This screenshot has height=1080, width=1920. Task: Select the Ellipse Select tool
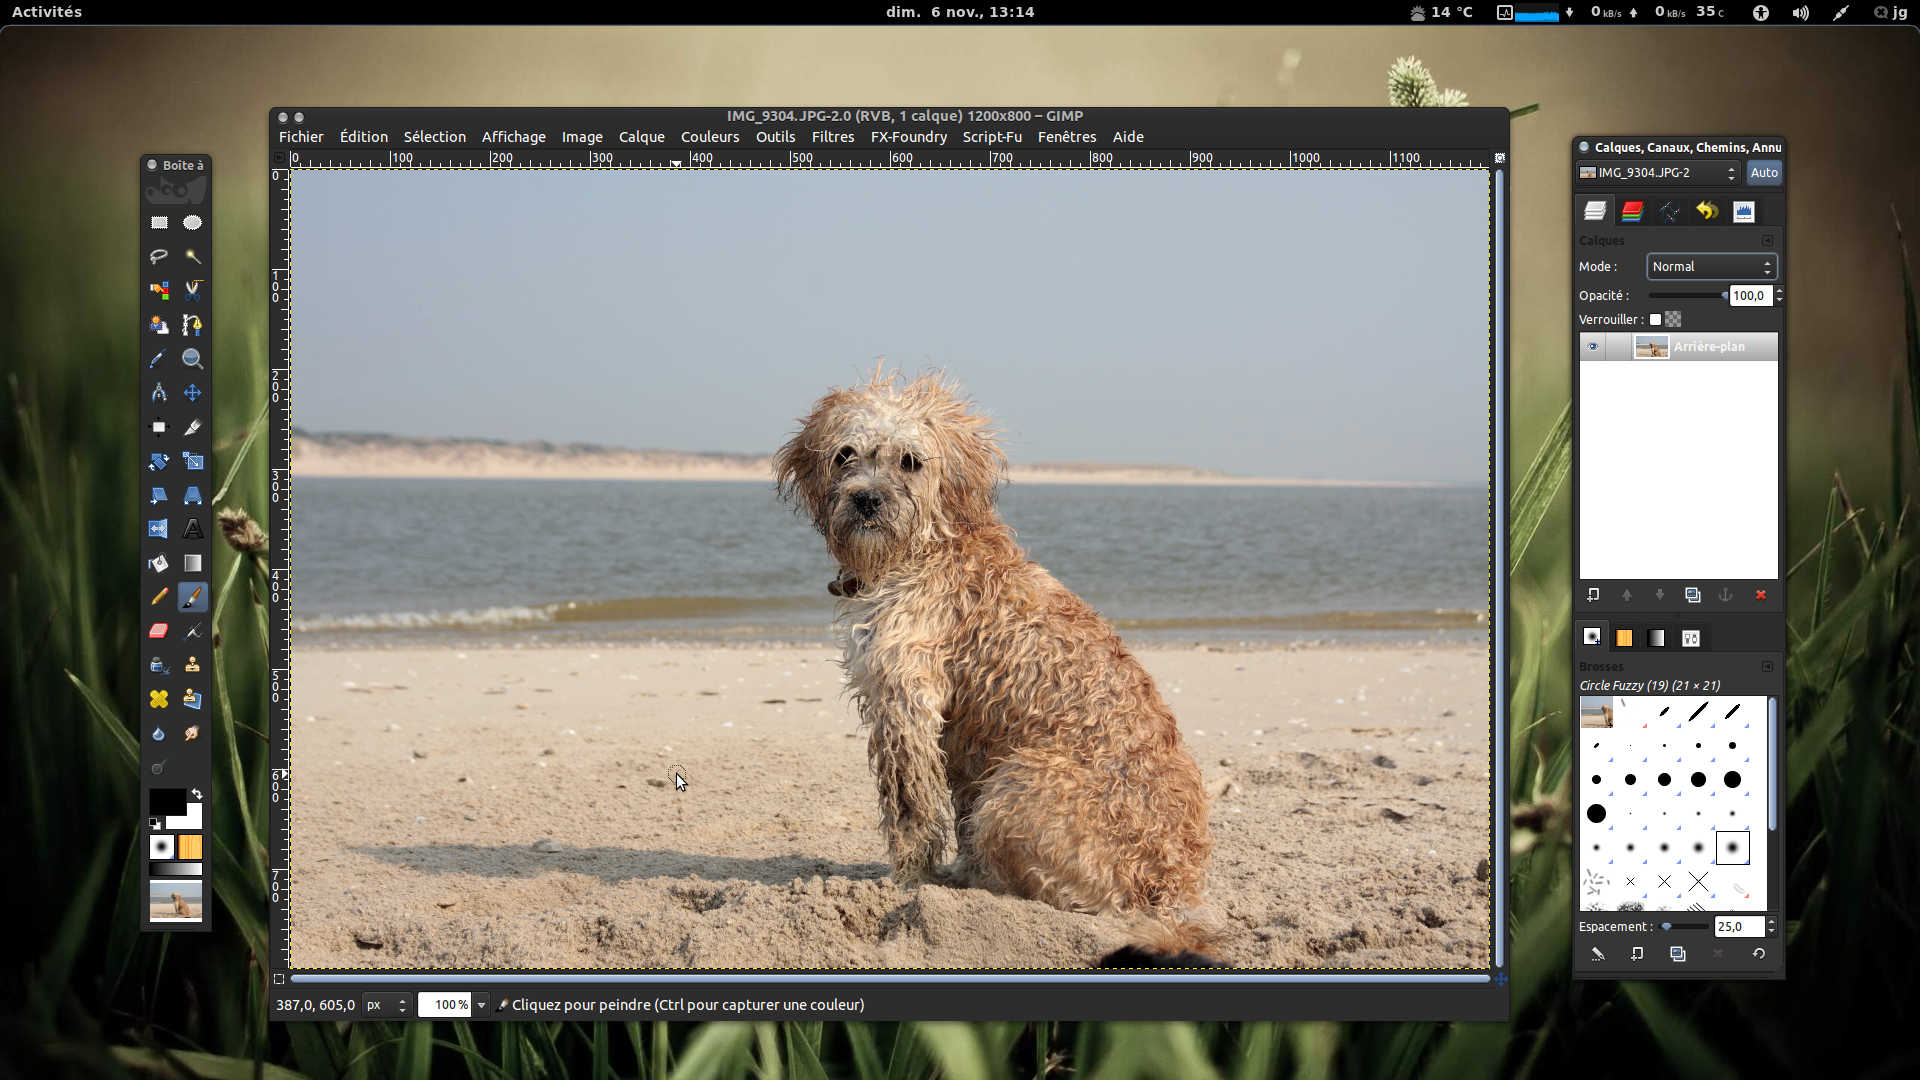click(x=192, y=223)
